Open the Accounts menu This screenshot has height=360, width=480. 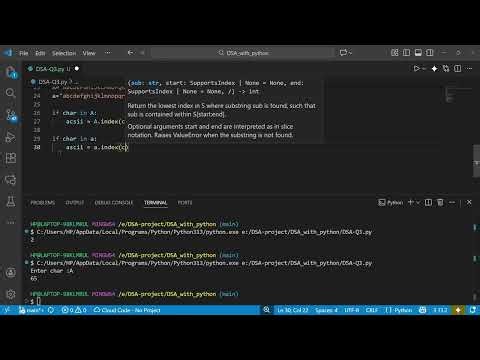coord(11,273)
